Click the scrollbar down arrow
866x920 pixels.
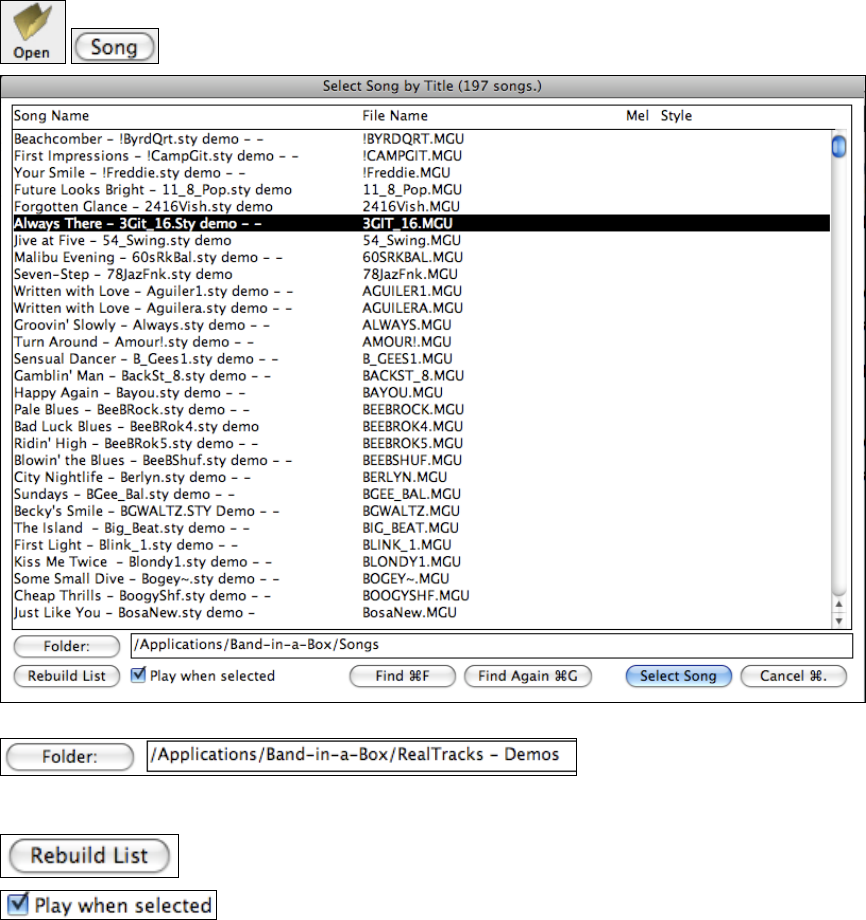point(839,620)
